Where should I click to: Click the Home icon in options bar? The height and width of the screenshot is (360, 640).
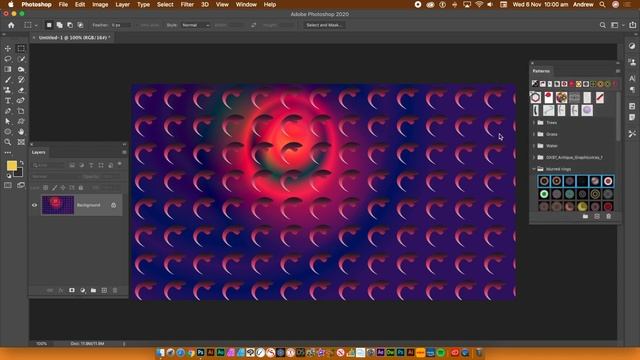11,25
